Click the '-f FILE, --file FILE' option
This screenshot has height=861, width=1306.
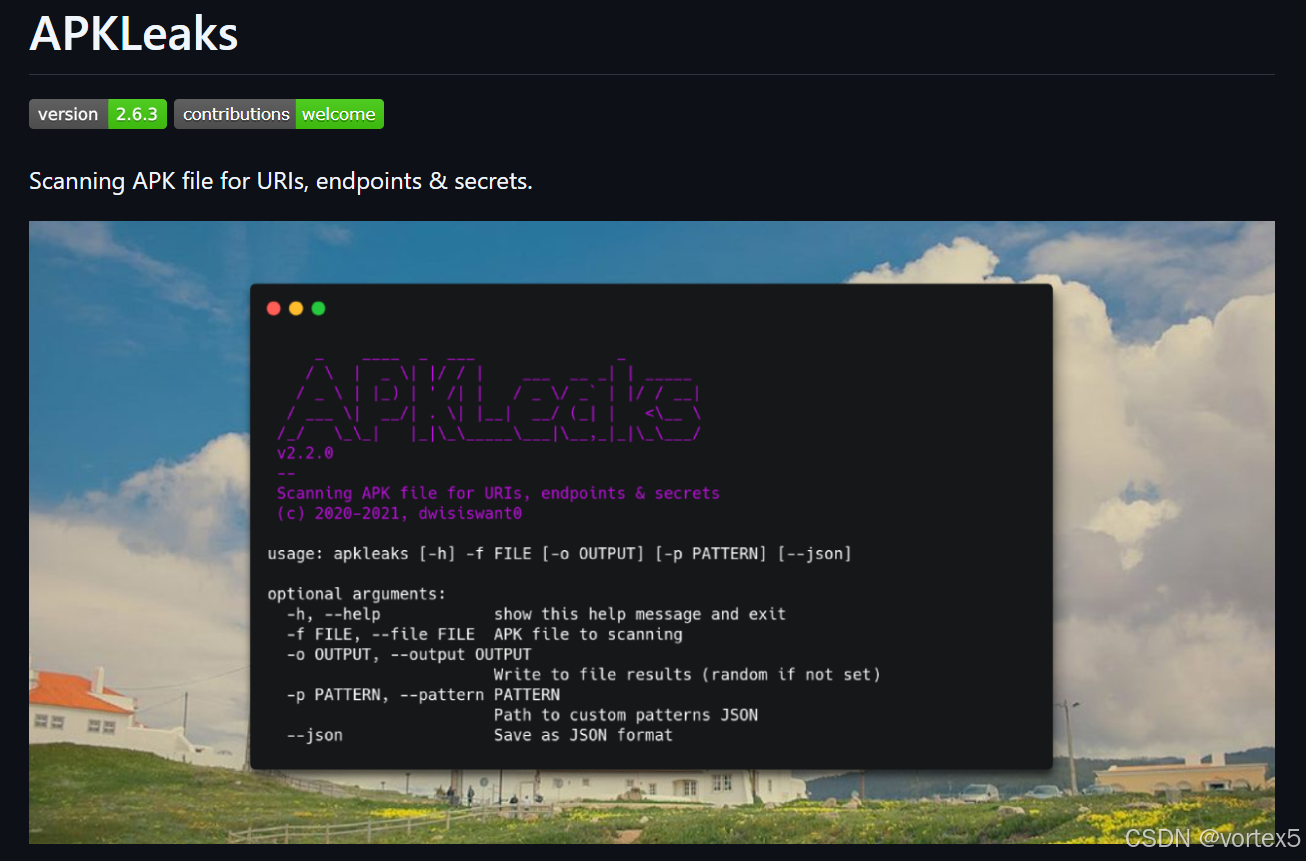click(x=381, y=634)
